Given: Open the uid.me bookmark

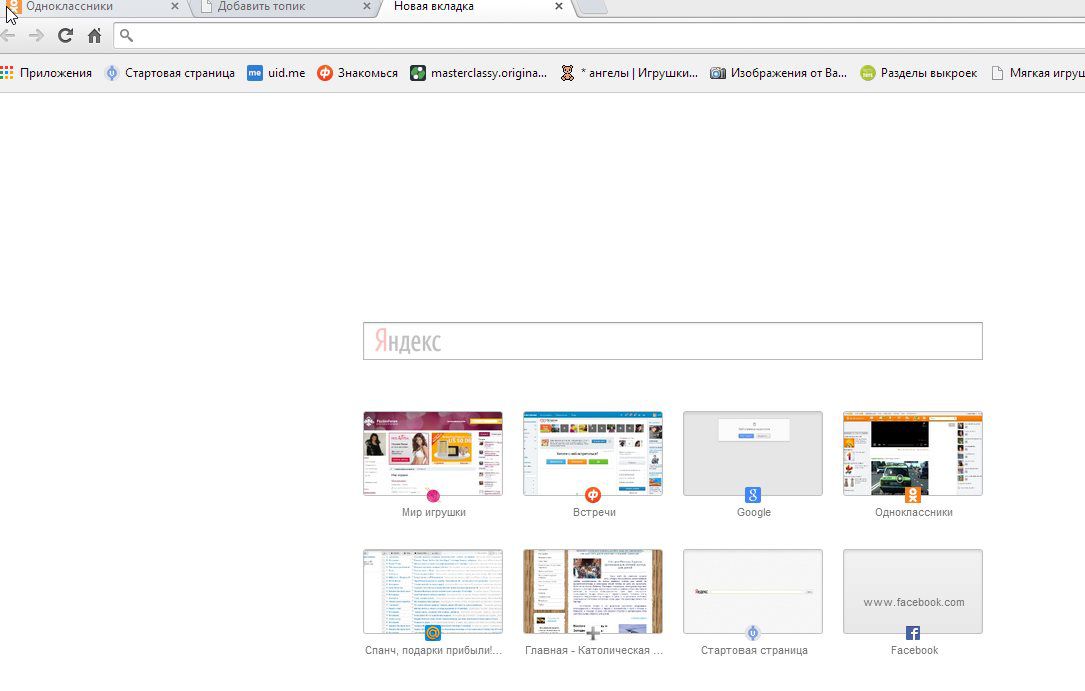Looking at the screenshot, I should click(x=276, y=73).
